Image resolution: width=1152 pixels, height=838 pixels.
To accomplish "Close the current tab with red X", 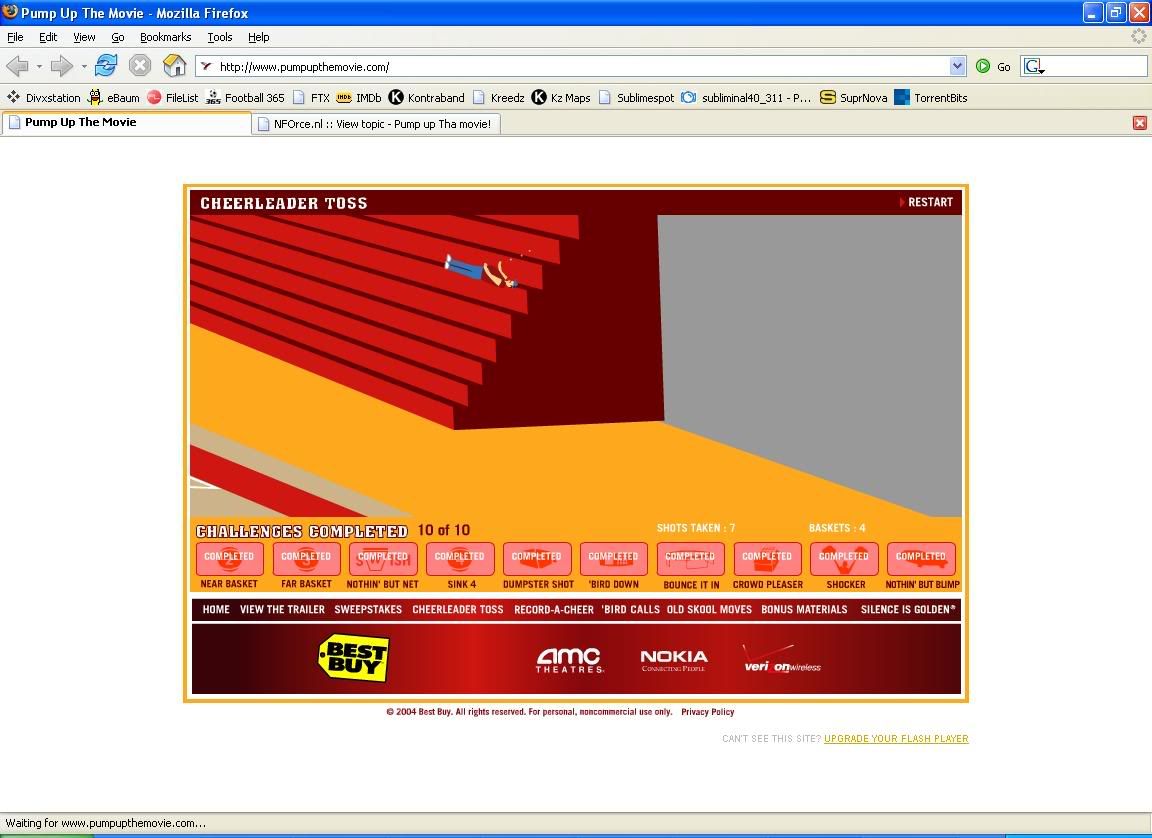I will (x=1140, y=123).
